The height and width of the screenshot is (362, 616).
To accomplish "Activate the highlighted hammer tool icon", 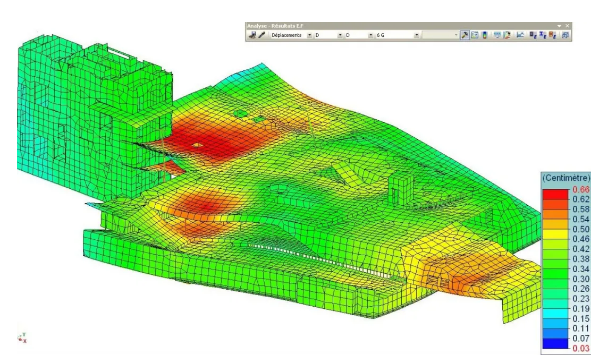I will 465,35.
